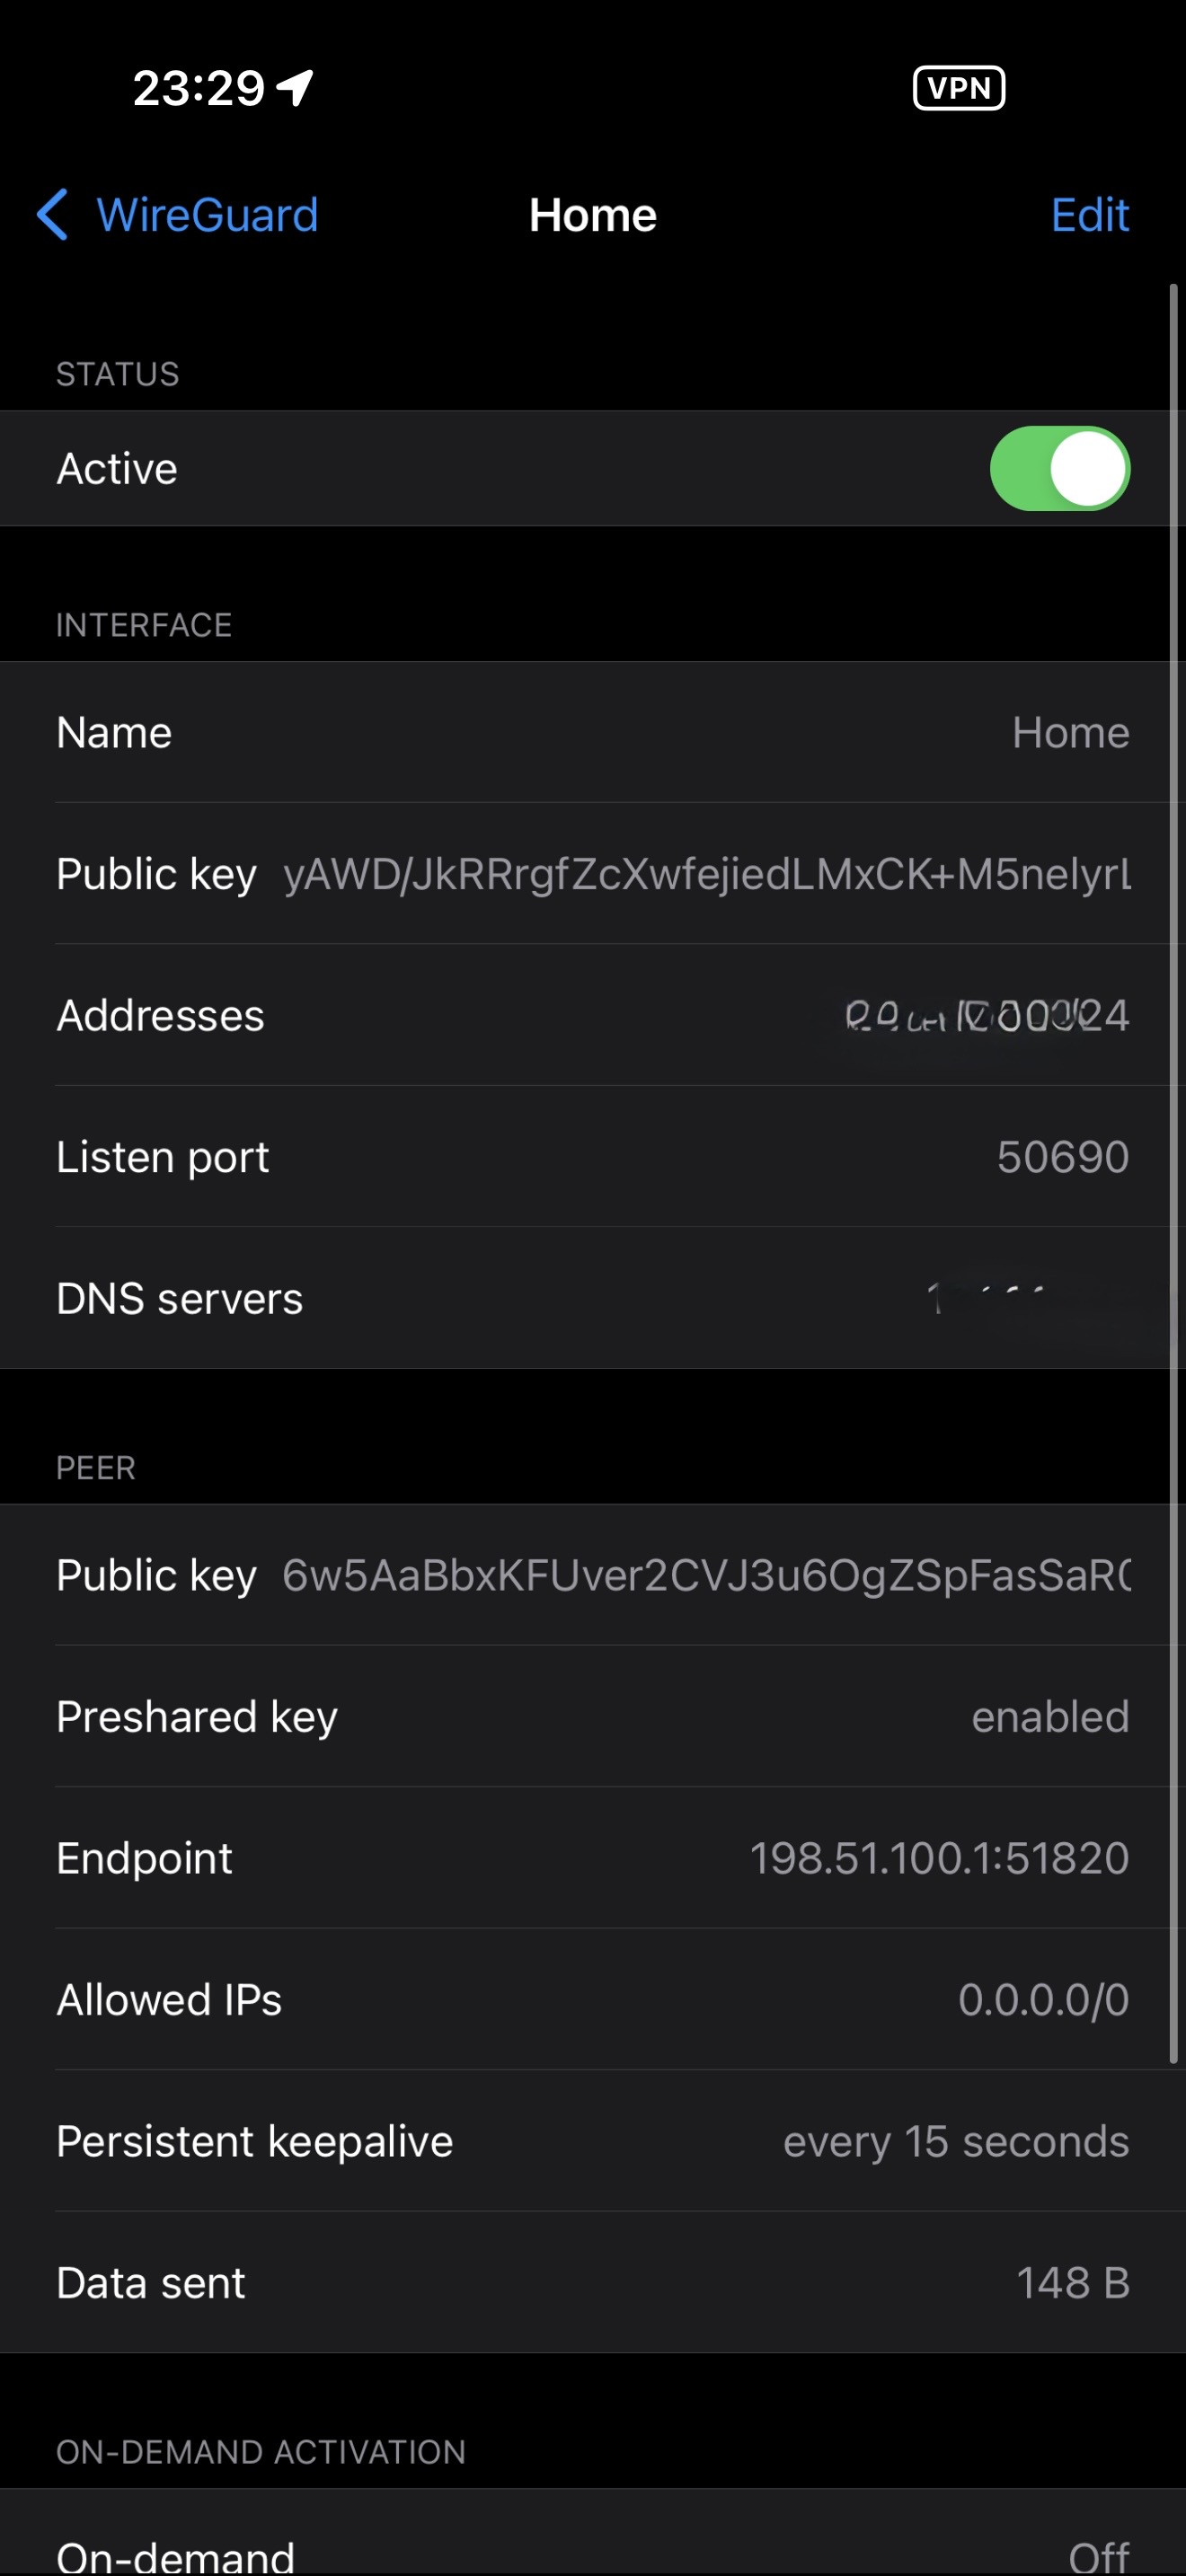Tap the peer Public key row
The height and width of the screenshot is (2576, 1186).
point(593,1575)
